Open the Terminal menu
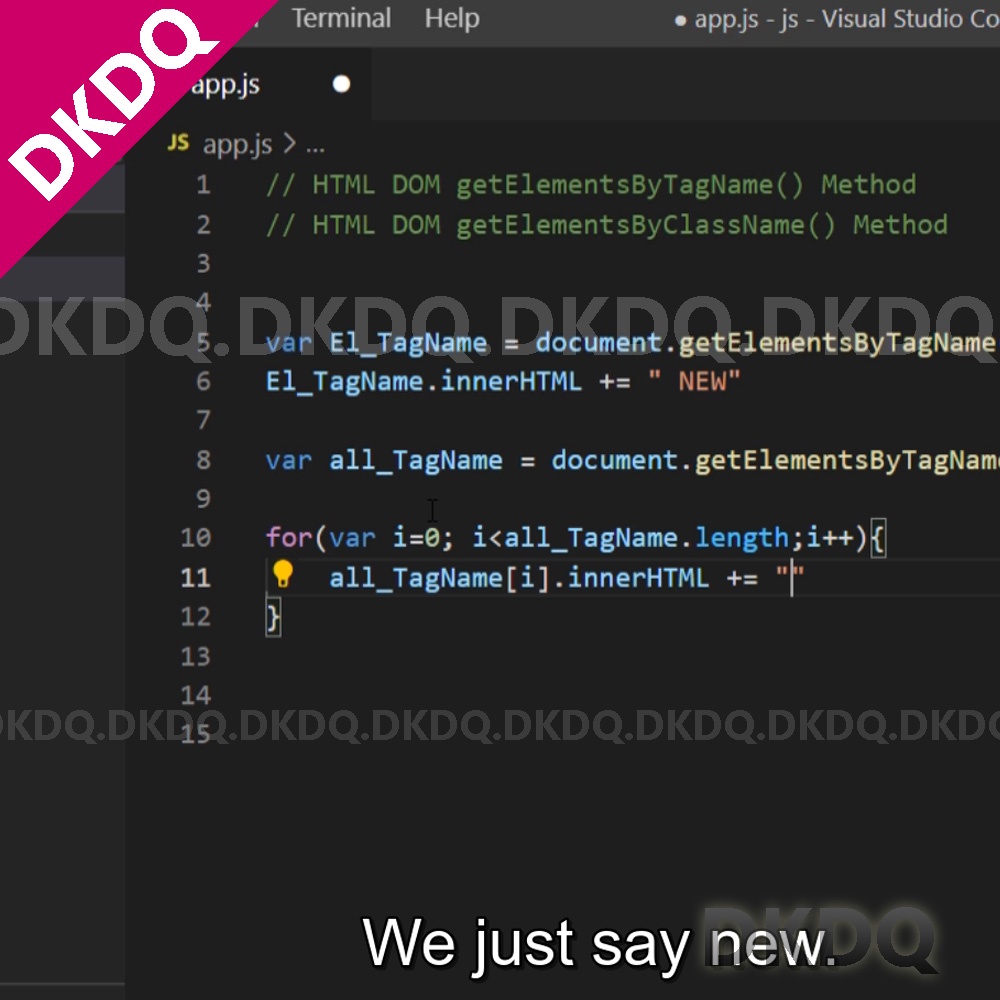Viewport: 1000px width, 1000px height. click(341, 18)
